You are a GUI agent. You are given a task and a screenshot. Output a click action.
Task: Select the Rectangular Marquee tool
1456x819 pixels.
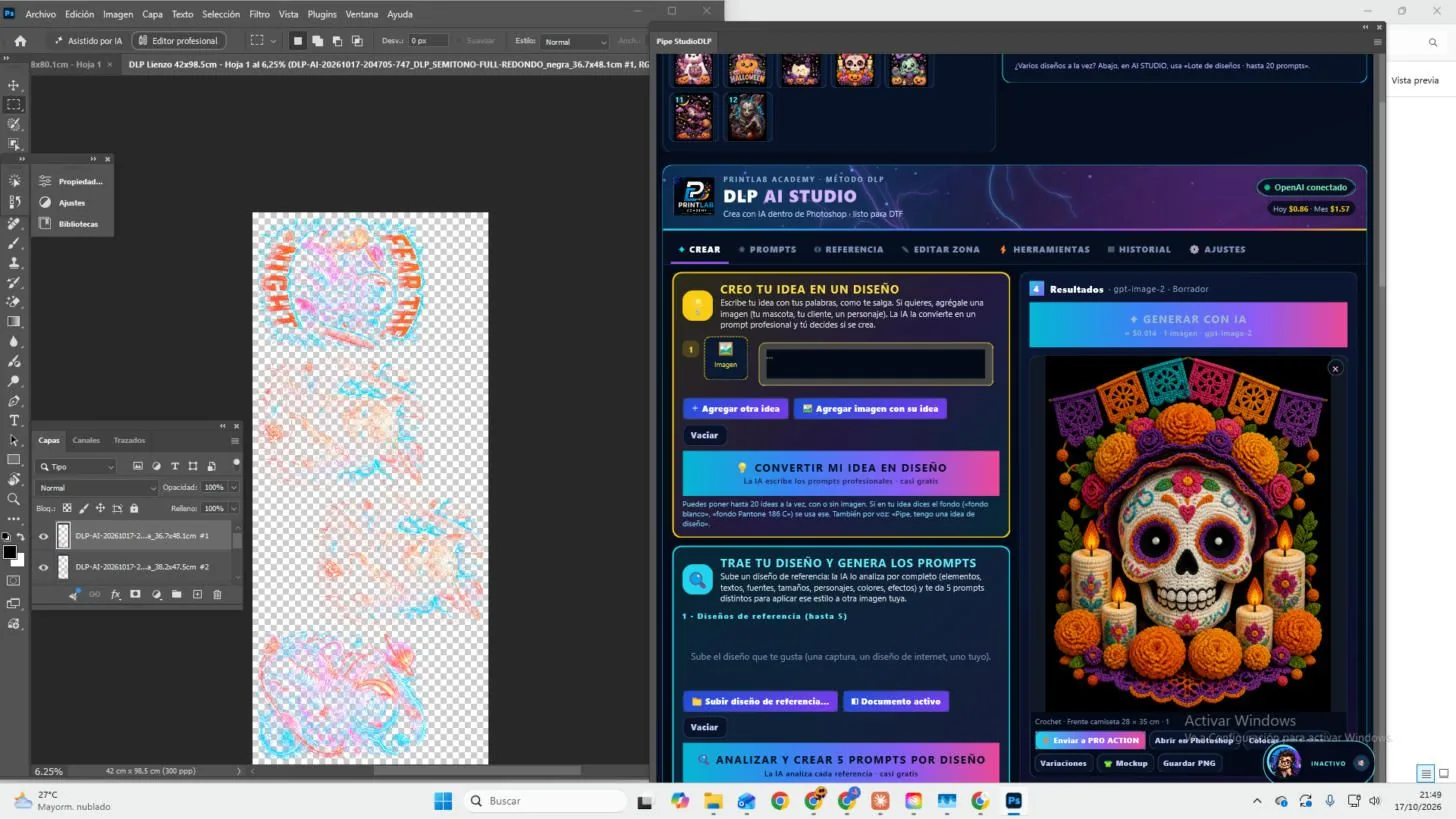(x=14, y=104)
